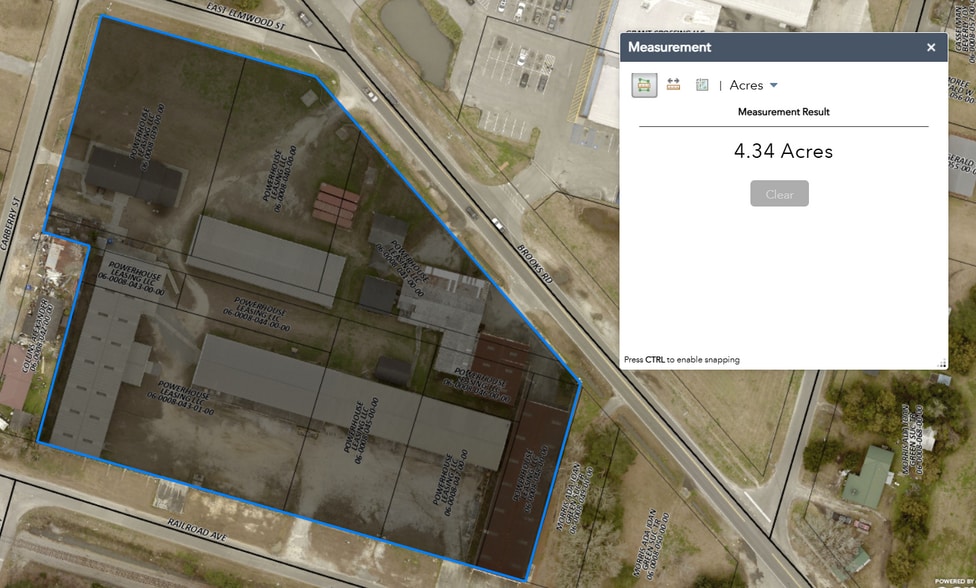
Task: Click the Clear button
Action: click(x=779, y=193)
